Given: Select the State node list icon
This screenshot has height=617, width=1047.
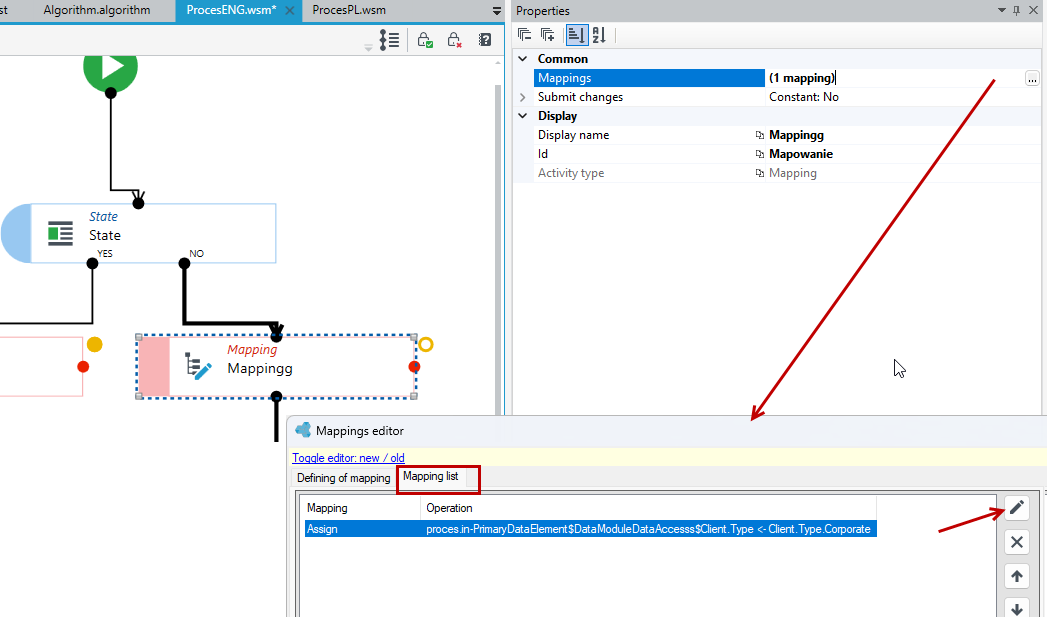Looking at the screenshot, I should [60, 234].
